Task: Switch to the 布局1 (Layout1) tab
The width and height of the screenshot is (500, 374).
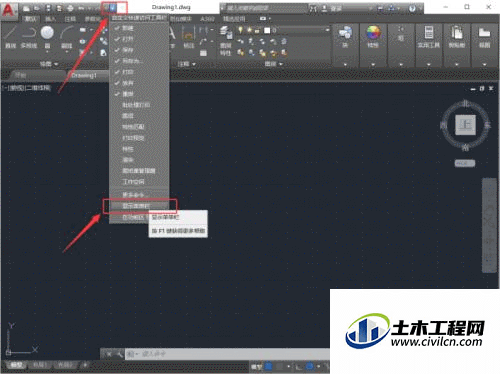Action: point(40,365)
